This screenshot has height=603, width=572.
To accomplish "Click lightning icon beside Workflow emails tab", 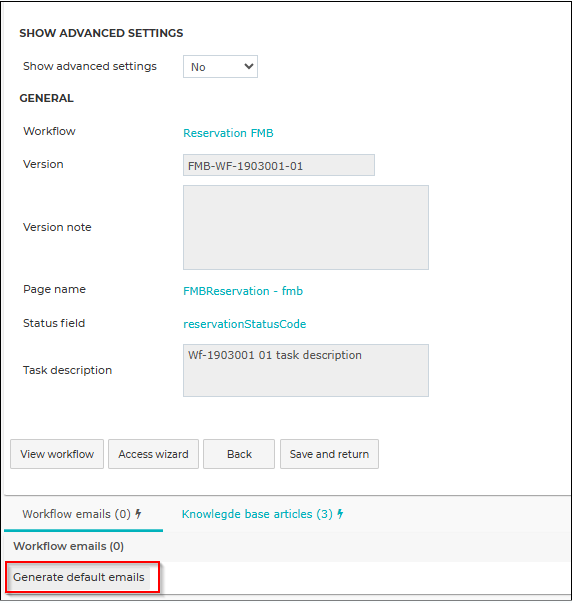I will coord(138,514).
